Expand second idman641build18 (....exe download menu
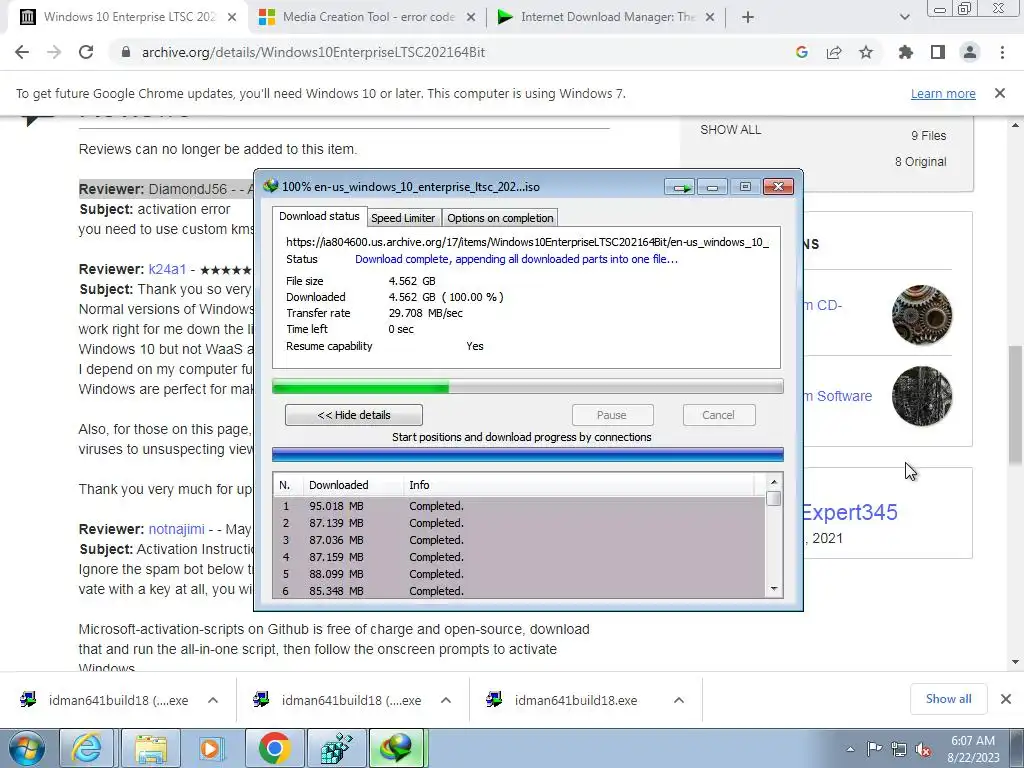1024x768 pixels. pyautogui.click(x=446, y=700)
